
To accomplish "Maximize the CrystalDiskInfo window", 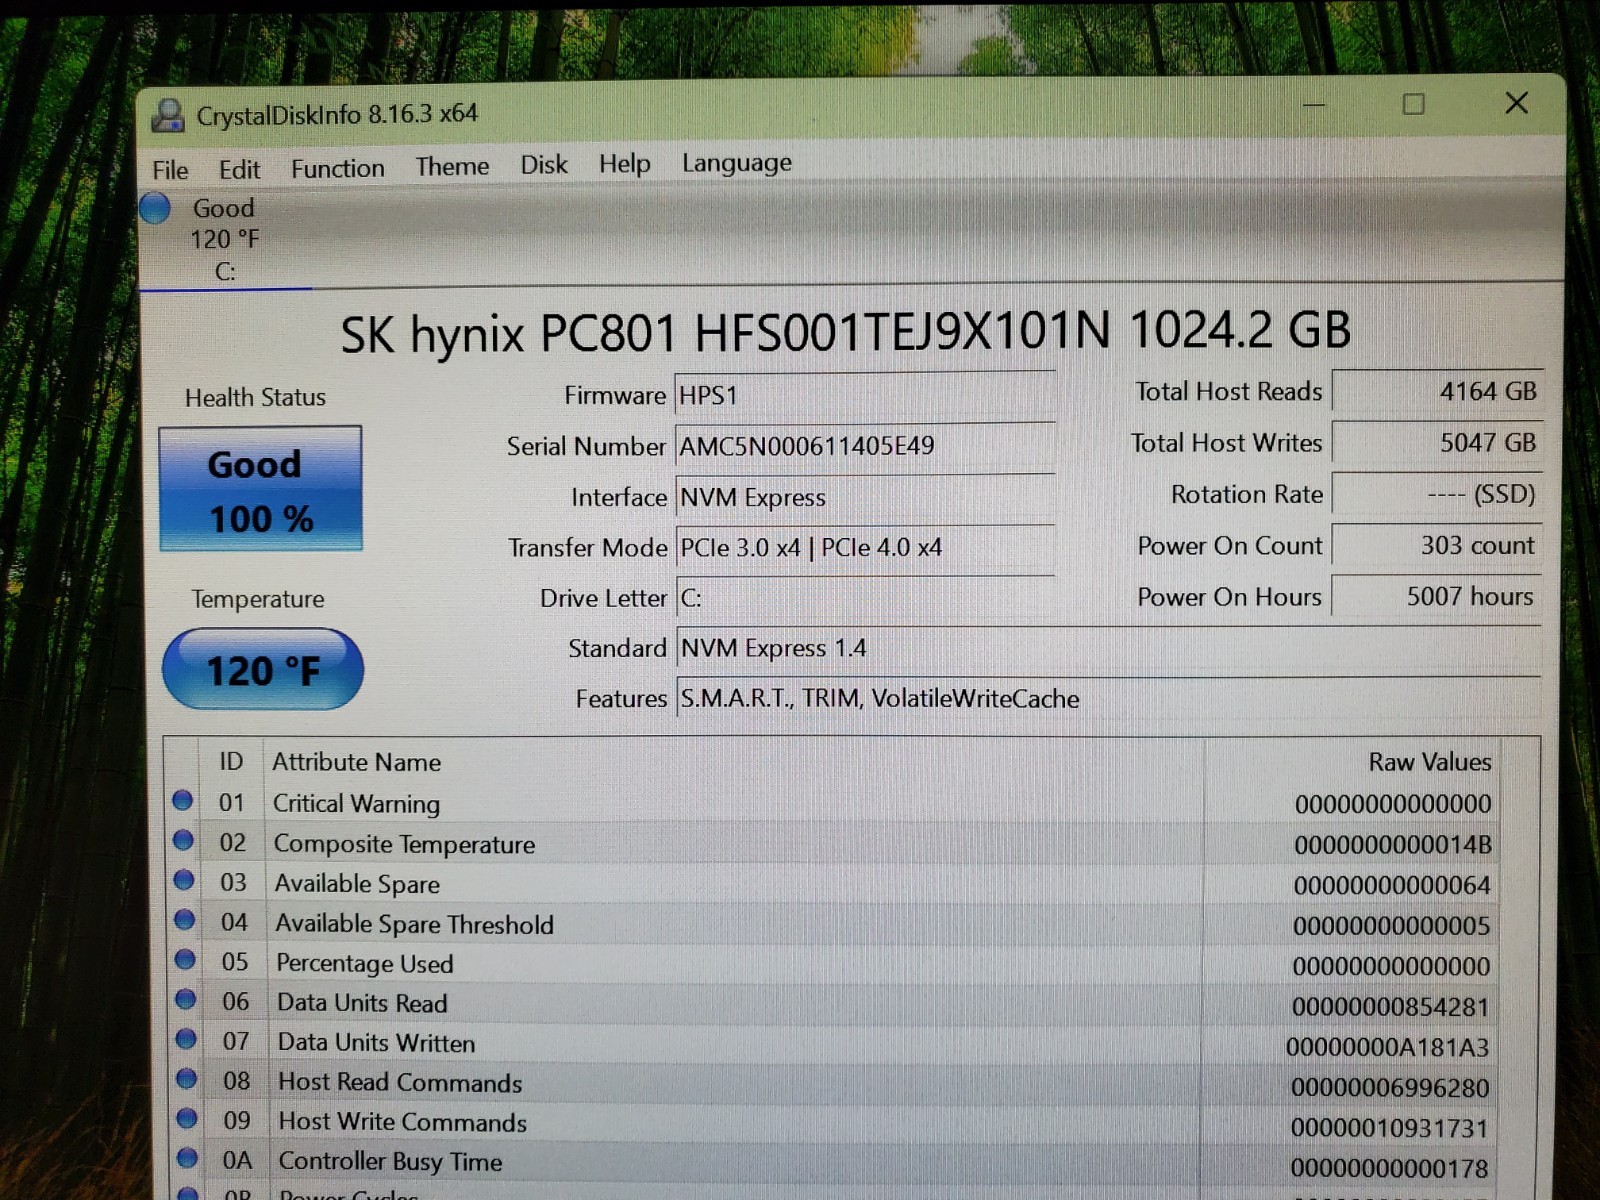I will coord(1413,104).
